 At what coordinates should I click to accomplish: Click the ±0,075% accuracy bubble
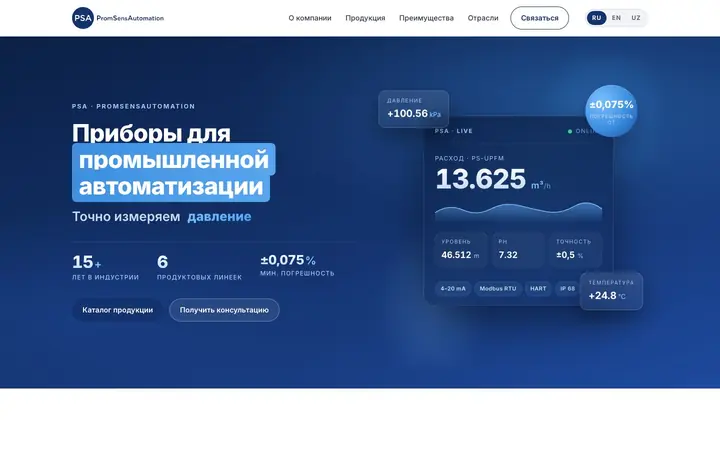(611, 111)
